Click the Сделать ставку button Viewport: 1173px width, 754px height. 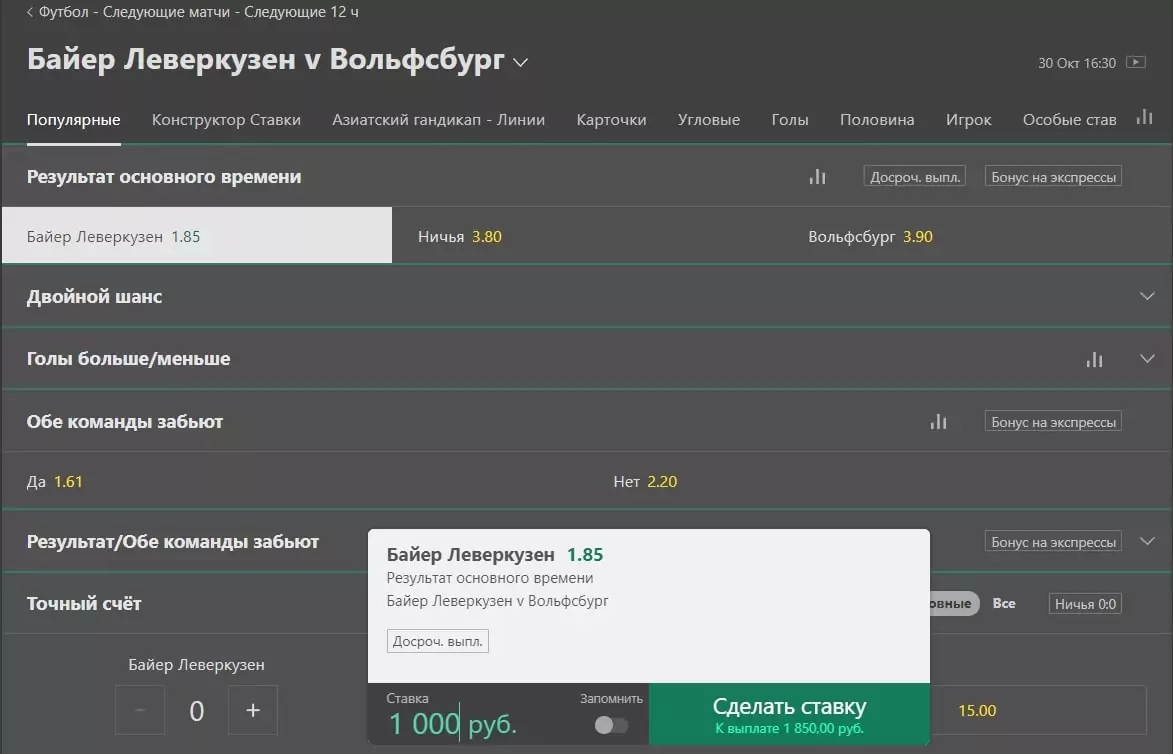click(789, 714)
